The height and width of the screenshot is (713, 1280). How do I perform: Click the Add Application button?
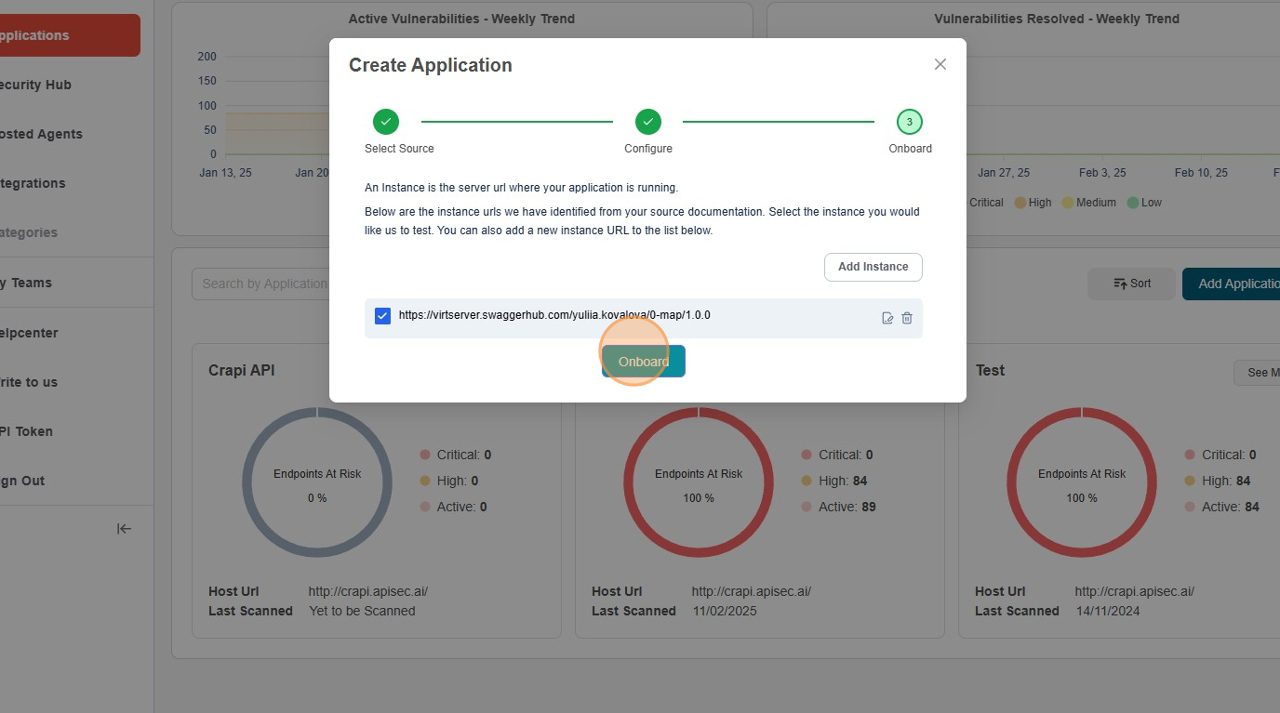coord(1235,284)
